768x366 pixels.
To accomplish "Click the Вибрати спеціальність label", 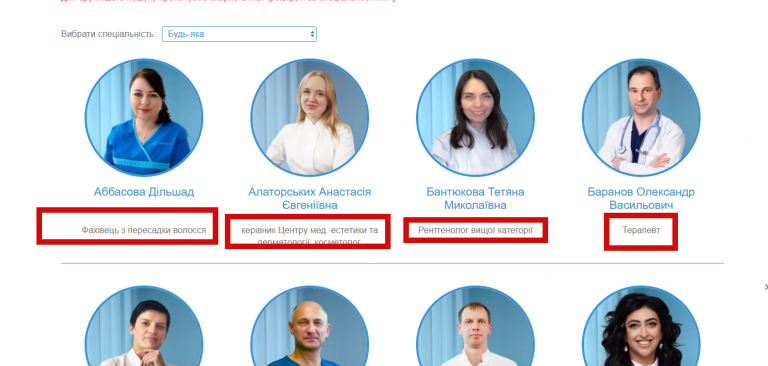I will (x=108, y=34).
